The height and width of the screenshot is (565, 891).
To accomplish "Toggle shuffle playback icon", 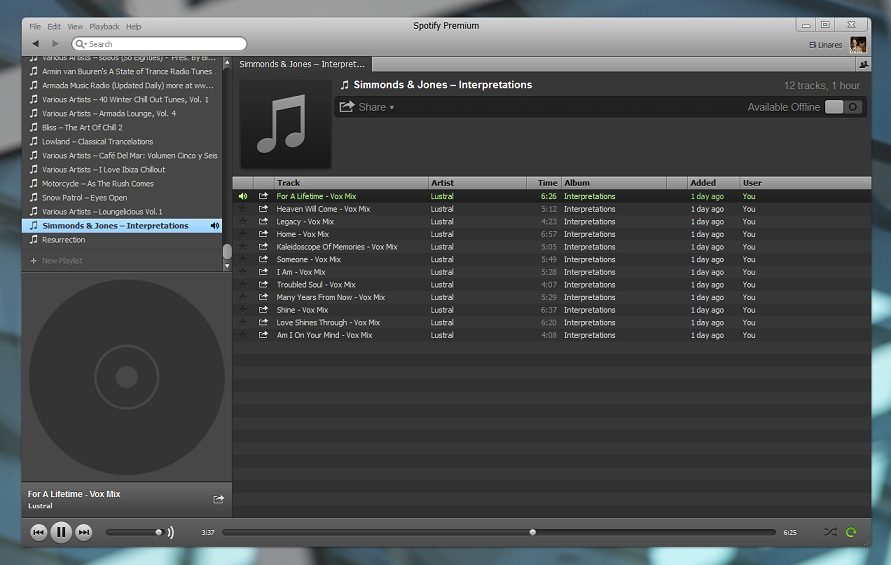I will pos(830,532).
